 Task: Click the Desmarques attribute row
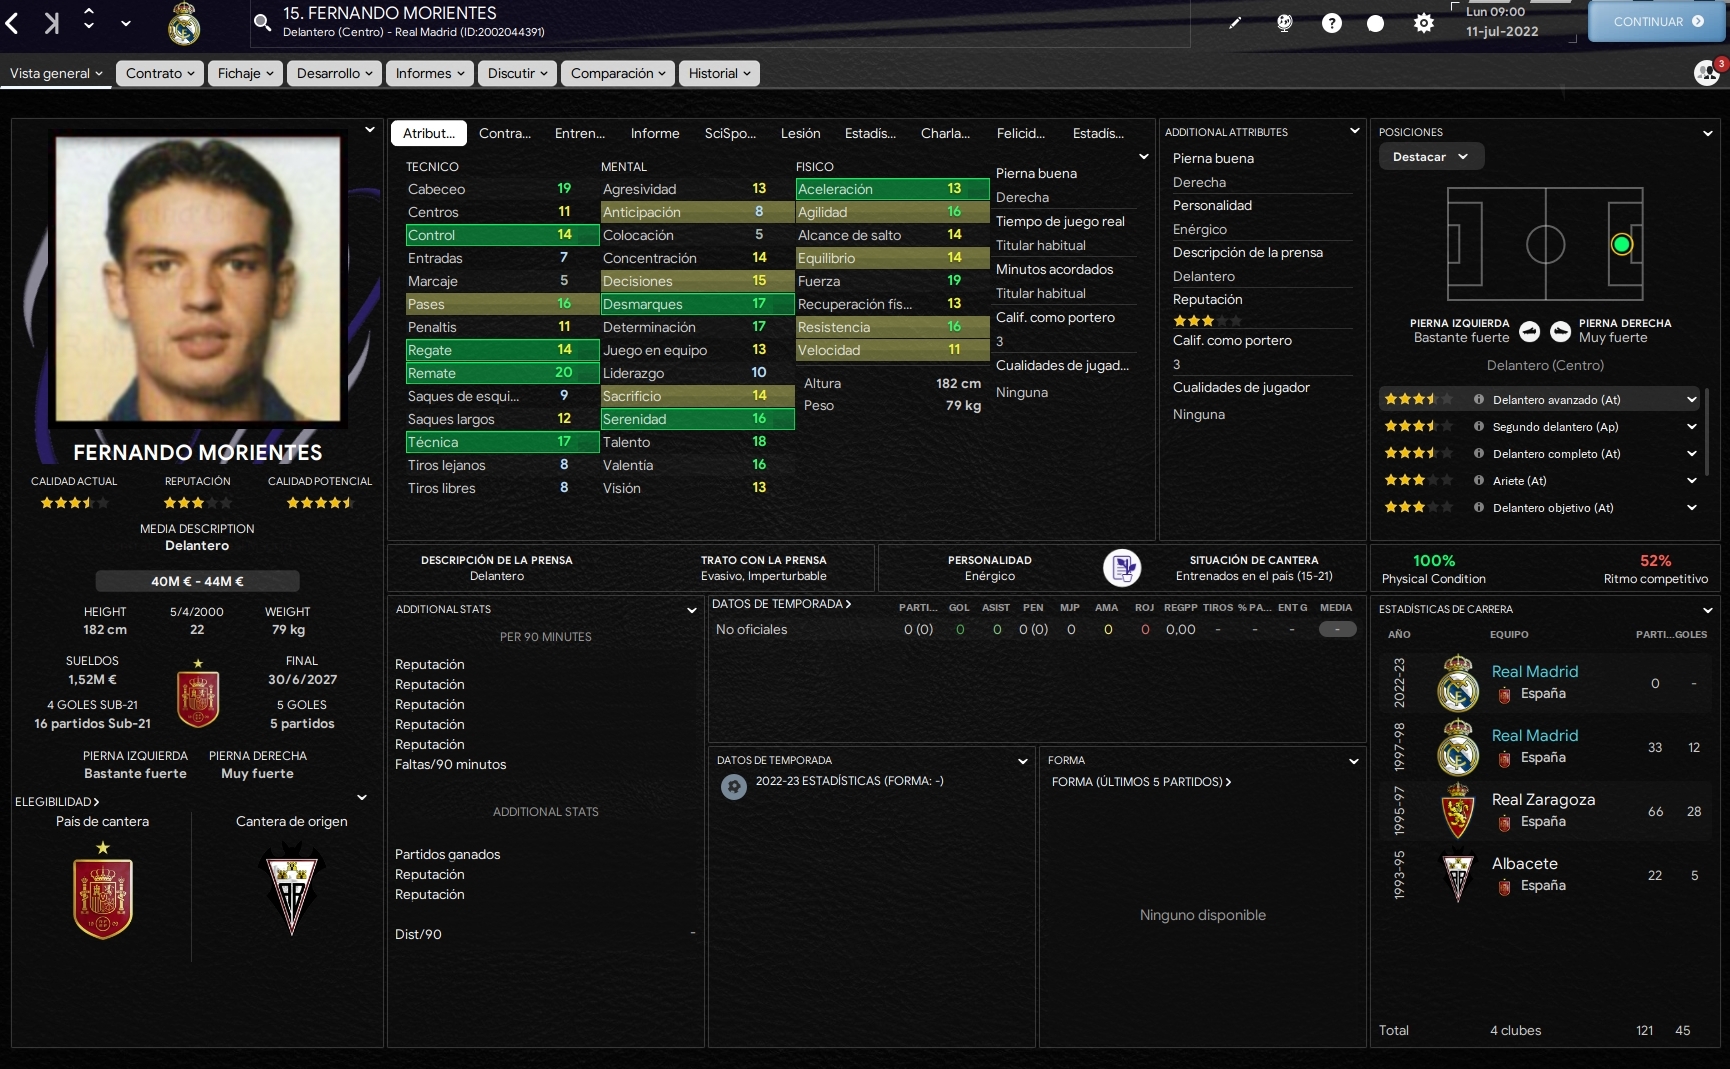(697, 304)
